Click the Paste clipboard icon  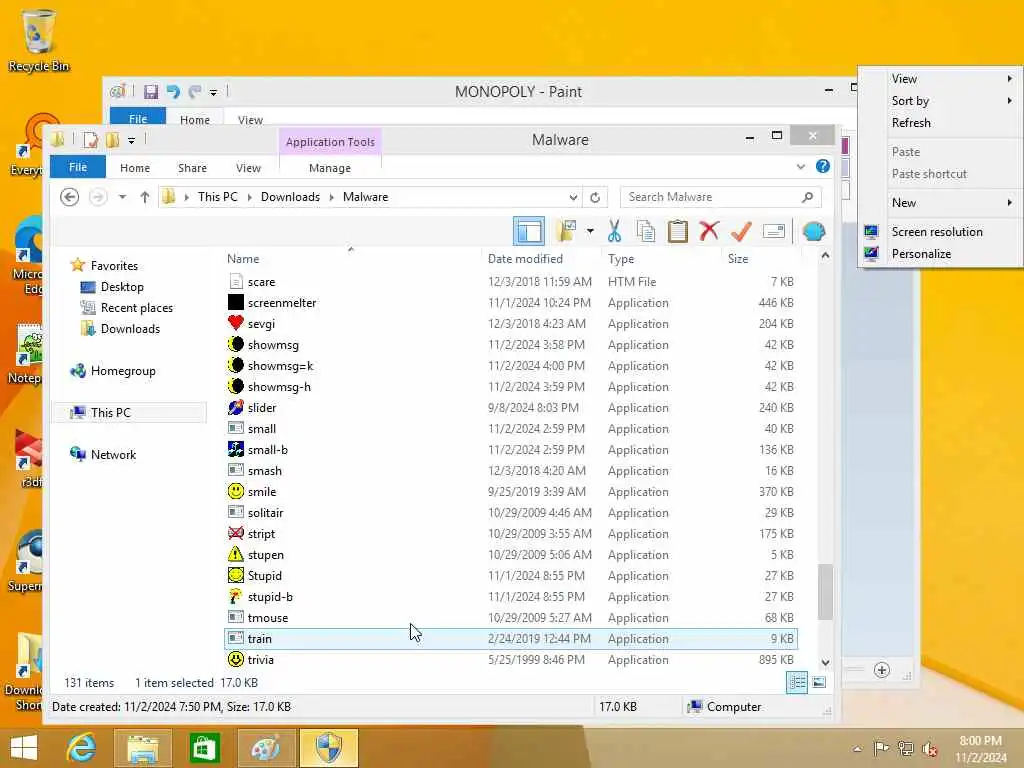pos(677,231)
